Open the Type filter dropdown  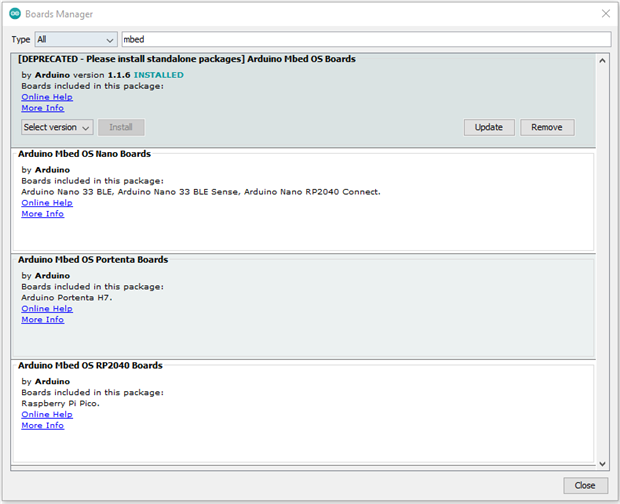[76, 40]
